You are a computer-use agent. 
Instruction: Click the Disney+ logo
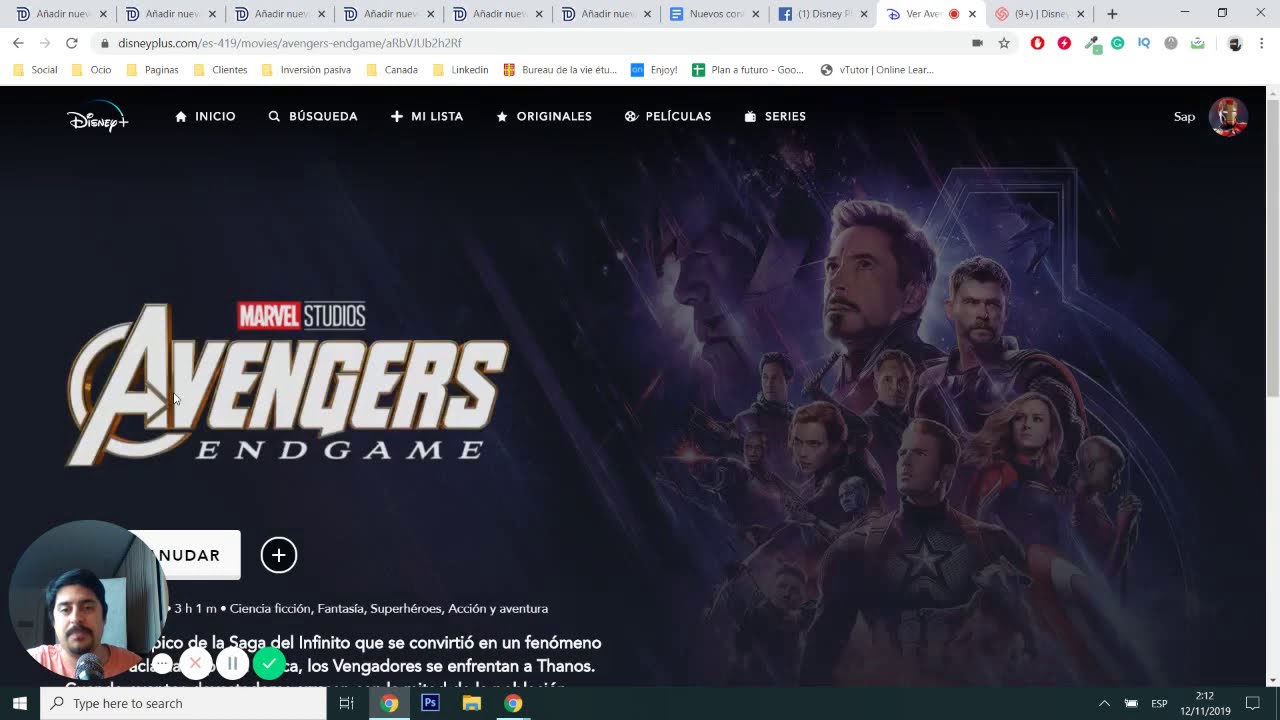(97, 118)
